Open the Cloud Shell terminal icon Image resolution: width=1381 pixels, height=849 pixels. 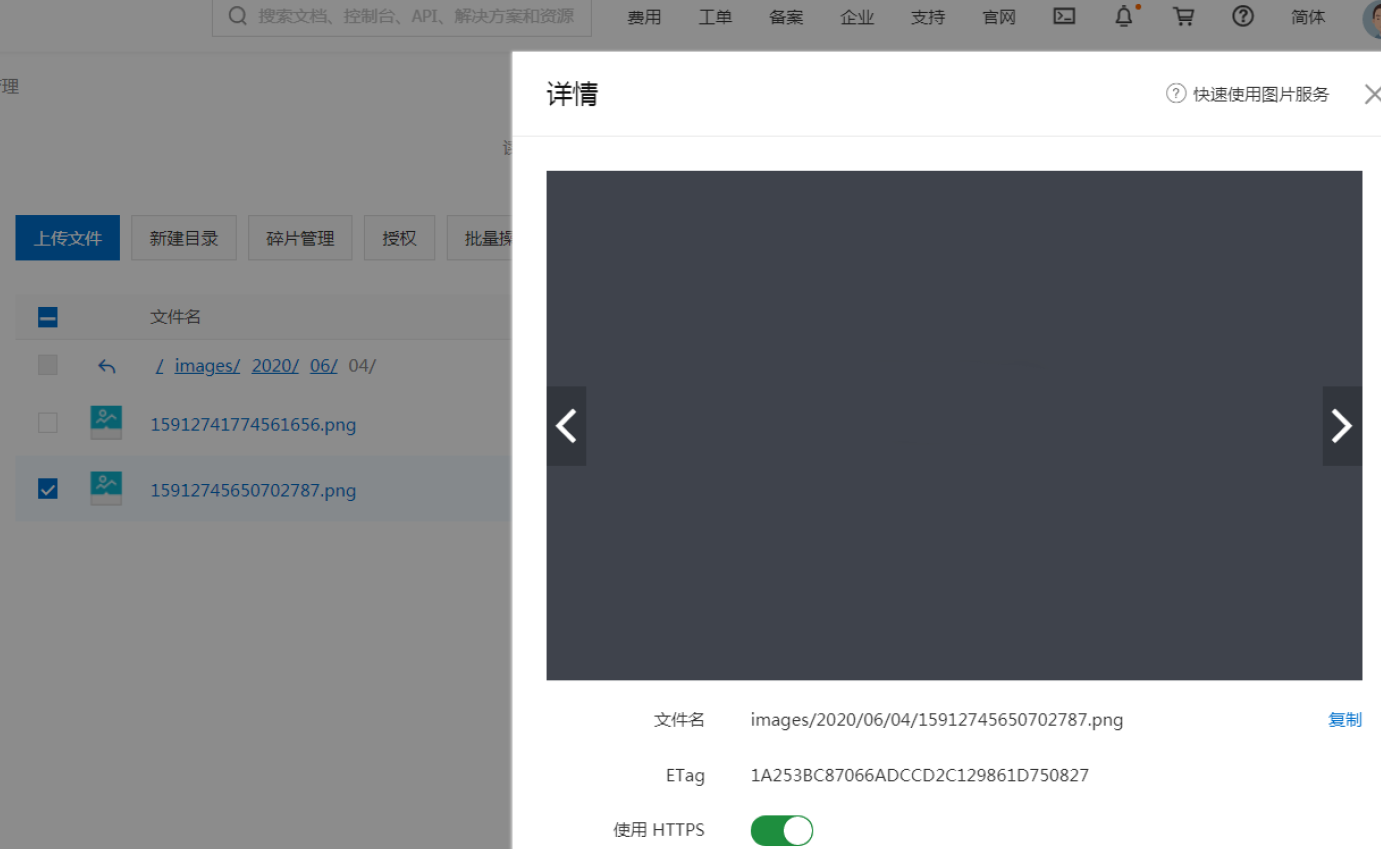pyautogui.click(x=1064, y=16)
